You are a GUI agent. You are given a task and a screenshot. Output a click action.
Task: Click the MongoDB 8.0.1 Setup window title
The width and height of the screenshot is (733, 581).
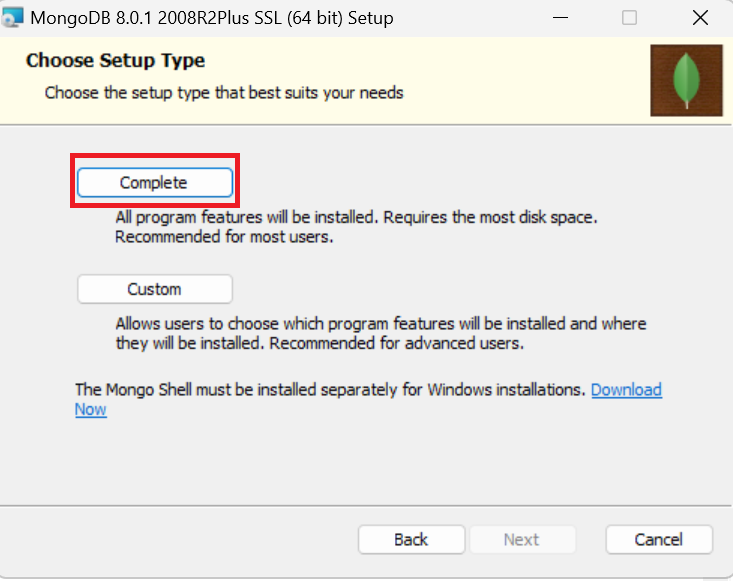click(212, 18)
